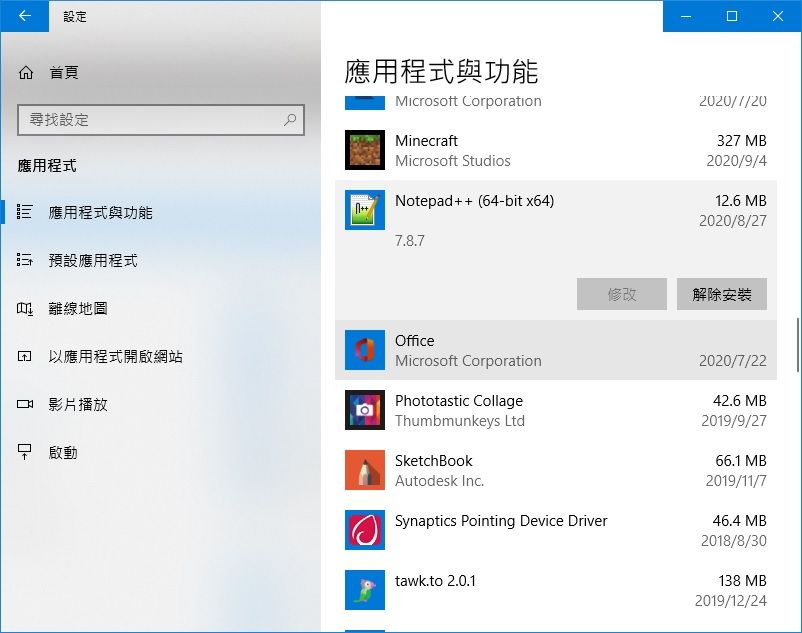802x633 pixels.
Task: Click the 應用程式 sidebar section header
Action: (47, 166)
